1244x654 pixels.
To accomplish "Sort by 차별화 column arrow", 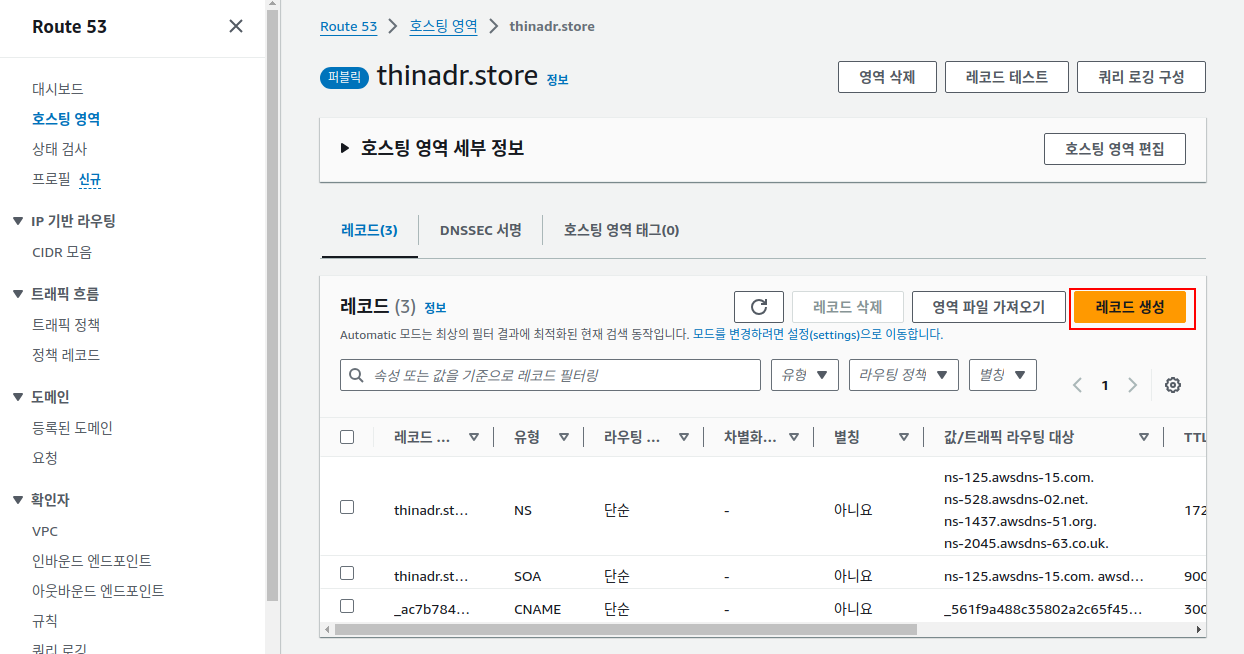I will click(x=794, y=437).
